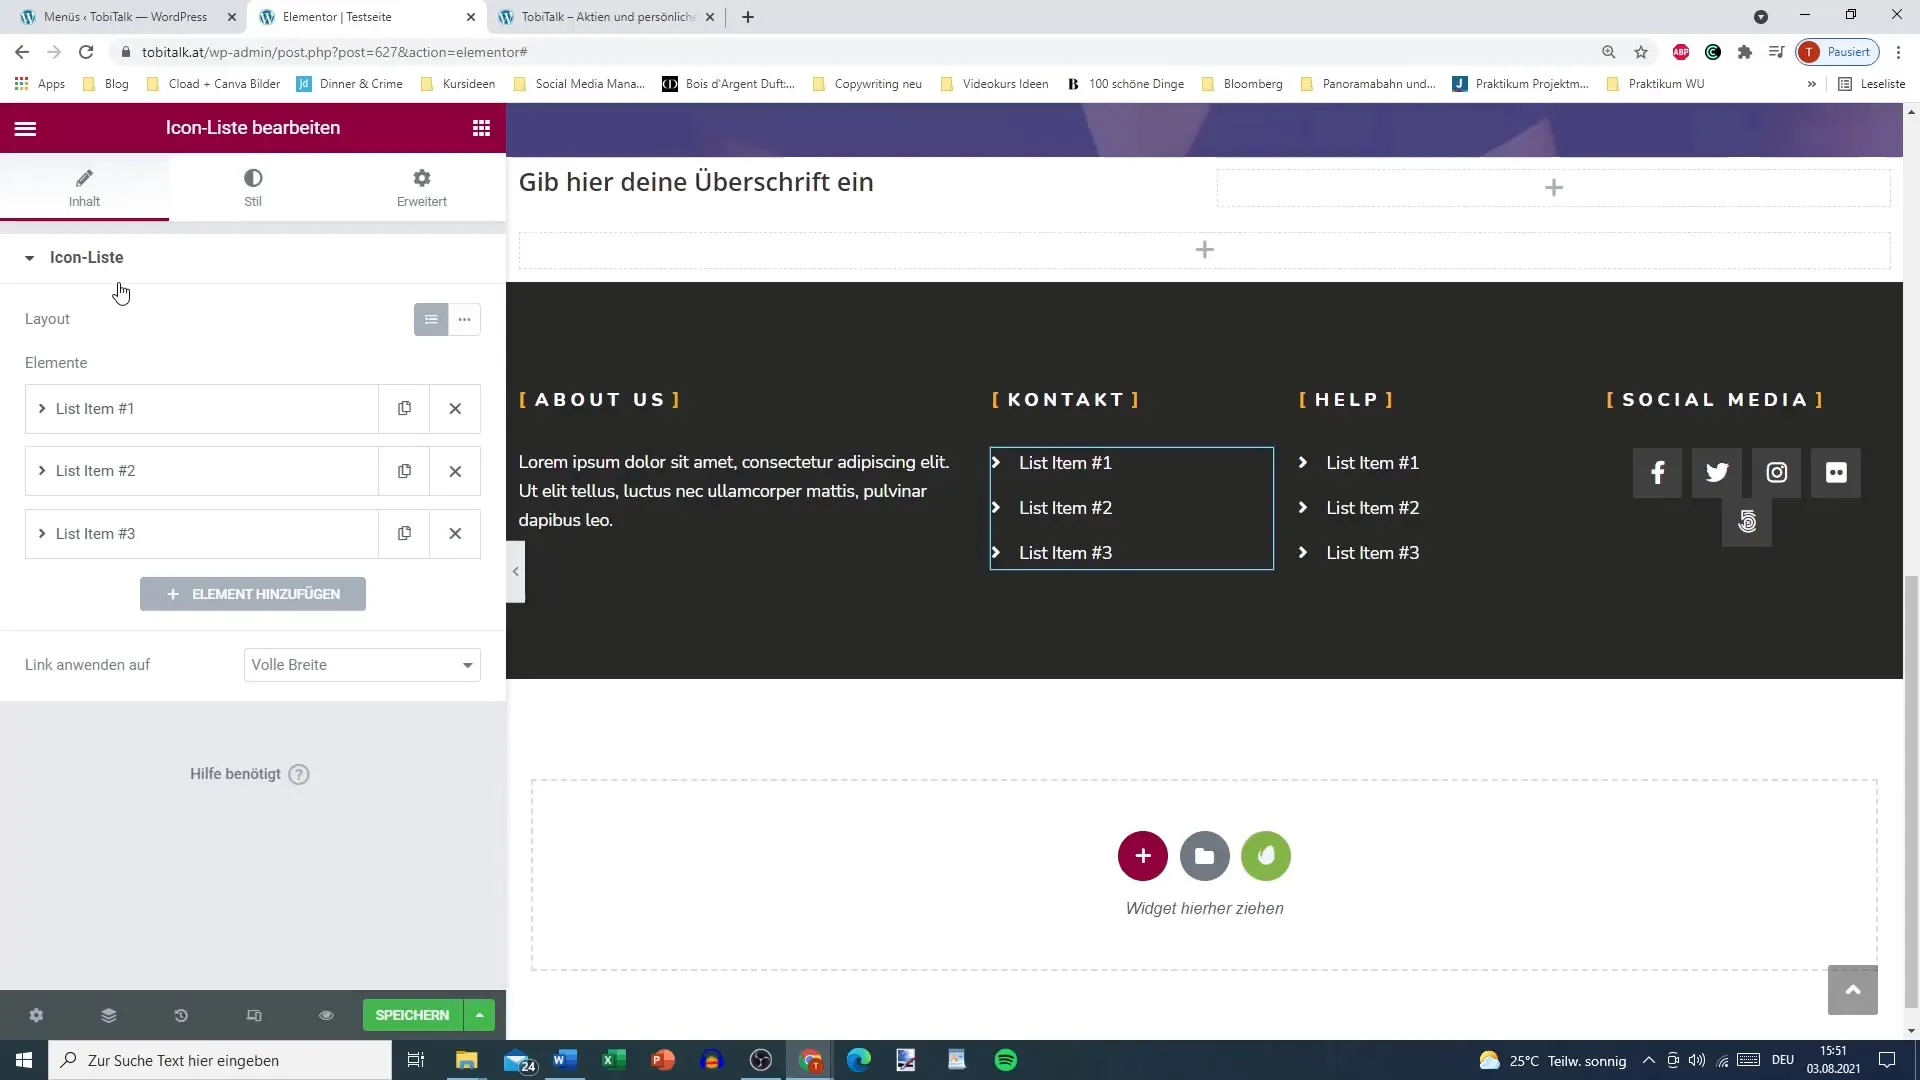Open the Link anwenden auf dropdown
This screenshot has height=1080, width=1920.
pos(362,665)
